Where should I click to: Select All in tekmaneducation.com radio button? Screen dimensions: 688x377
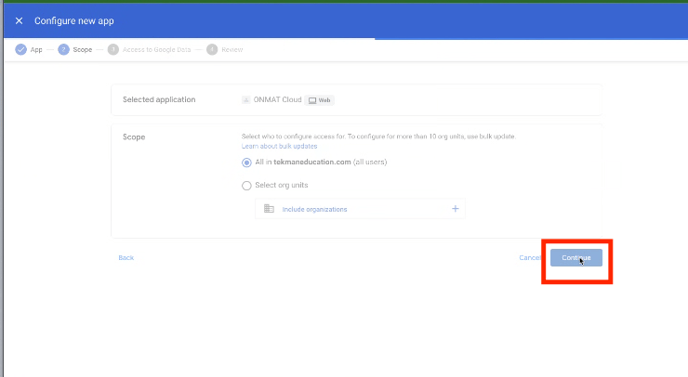click(247, 163)
